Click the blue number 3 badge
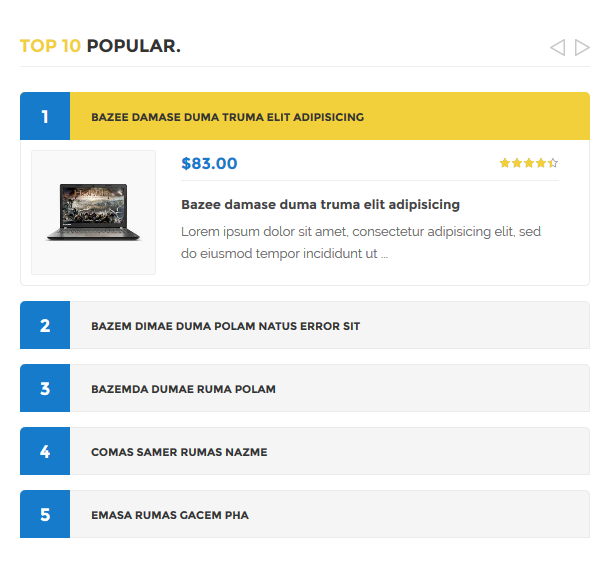The width and height of the screenshot is (604, 568). pyautogui.click(x=45, y=389)
